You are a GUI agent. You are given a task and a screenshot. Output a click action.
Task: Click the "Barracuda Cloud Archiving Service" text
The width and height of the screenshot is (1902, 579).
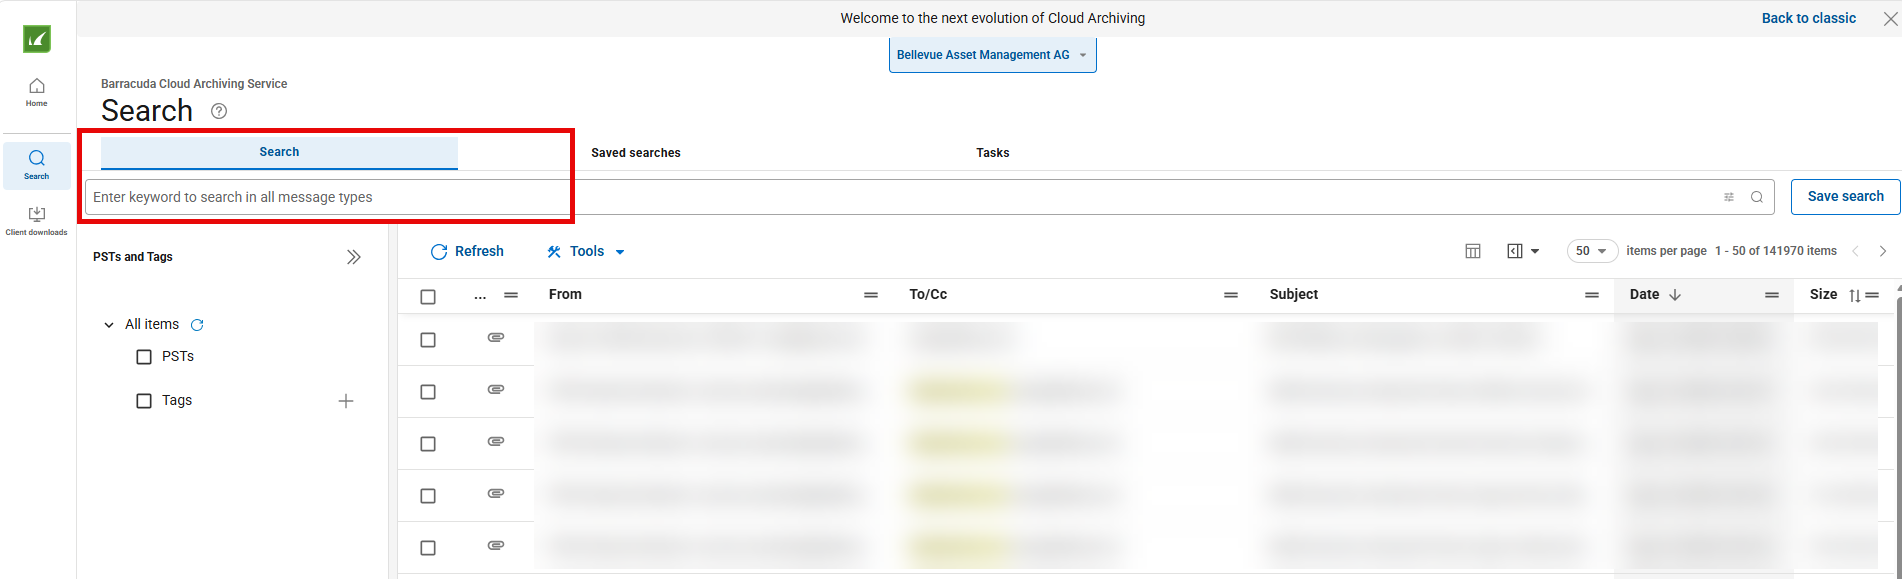[194, 84]
